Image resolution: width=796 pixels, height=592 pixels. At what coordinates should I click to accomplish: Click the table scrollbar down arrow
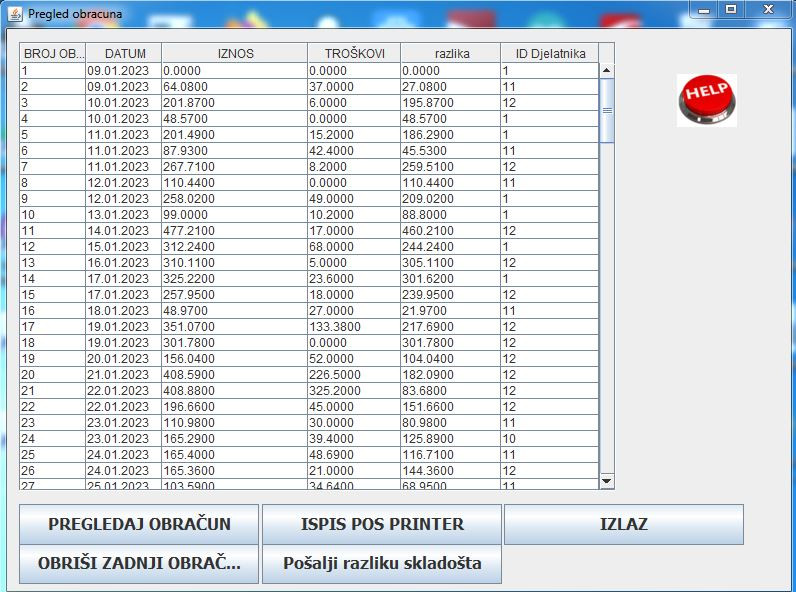(x=606, y=482)
